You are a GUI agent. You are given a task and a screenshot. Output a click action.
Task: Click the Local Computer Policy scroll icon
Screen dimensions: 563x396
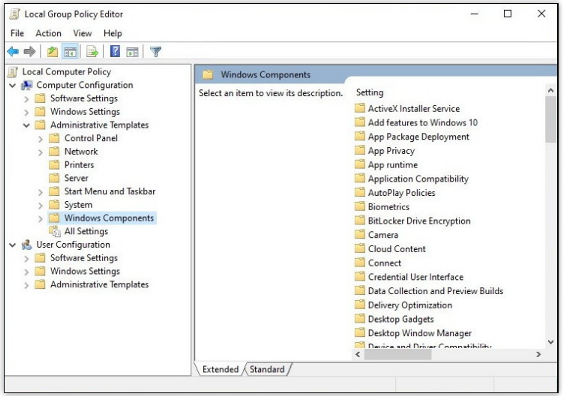point(13,72)
